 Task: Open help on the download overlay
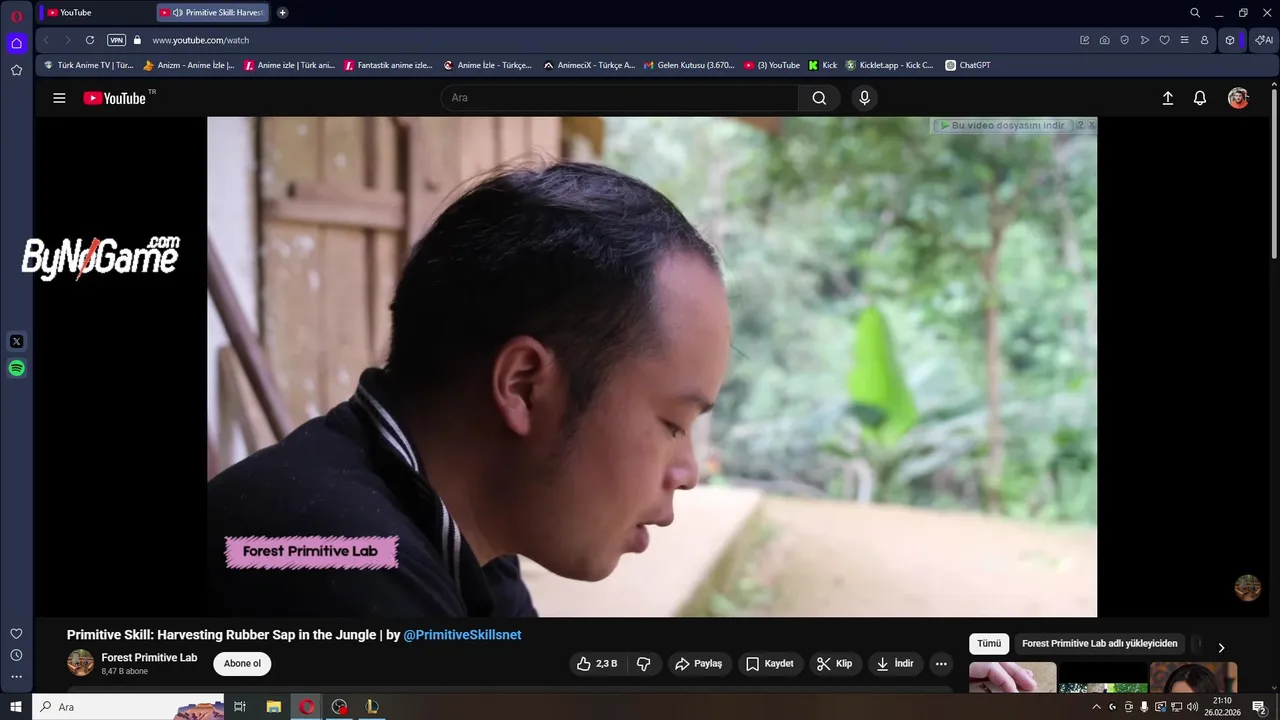coord(1080,125)
